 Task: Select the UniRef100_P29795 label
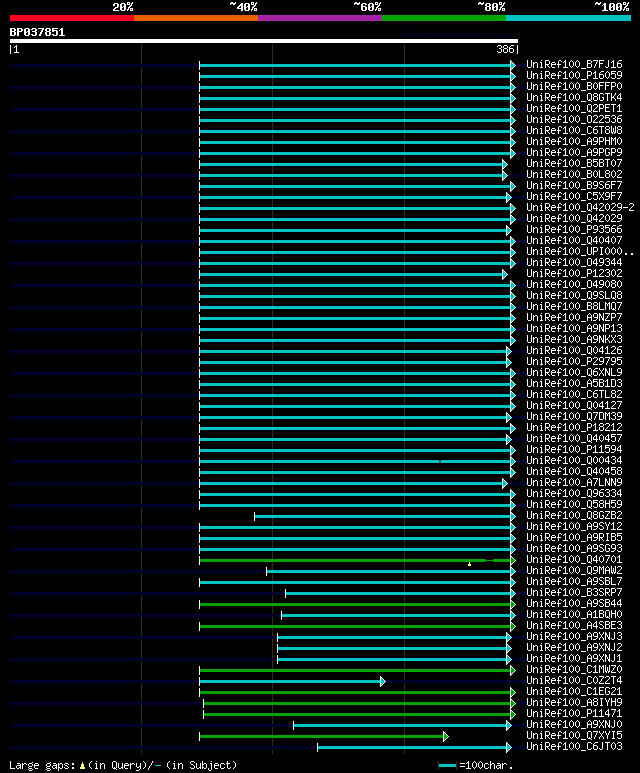point(574,361)
